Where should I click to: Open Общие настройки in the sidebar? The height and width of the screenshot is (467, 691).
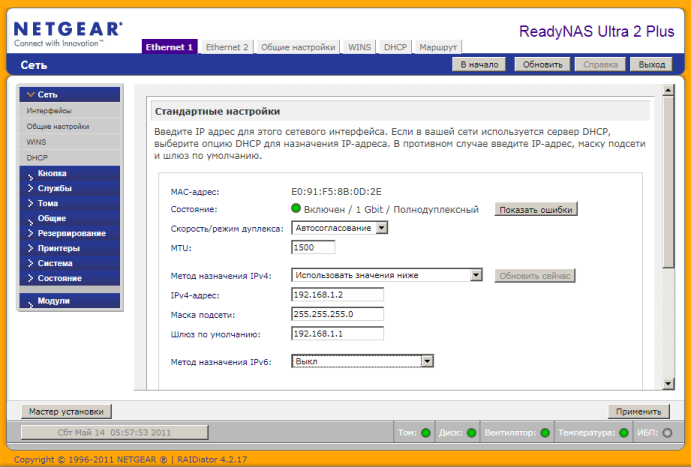tap(70, 126)
